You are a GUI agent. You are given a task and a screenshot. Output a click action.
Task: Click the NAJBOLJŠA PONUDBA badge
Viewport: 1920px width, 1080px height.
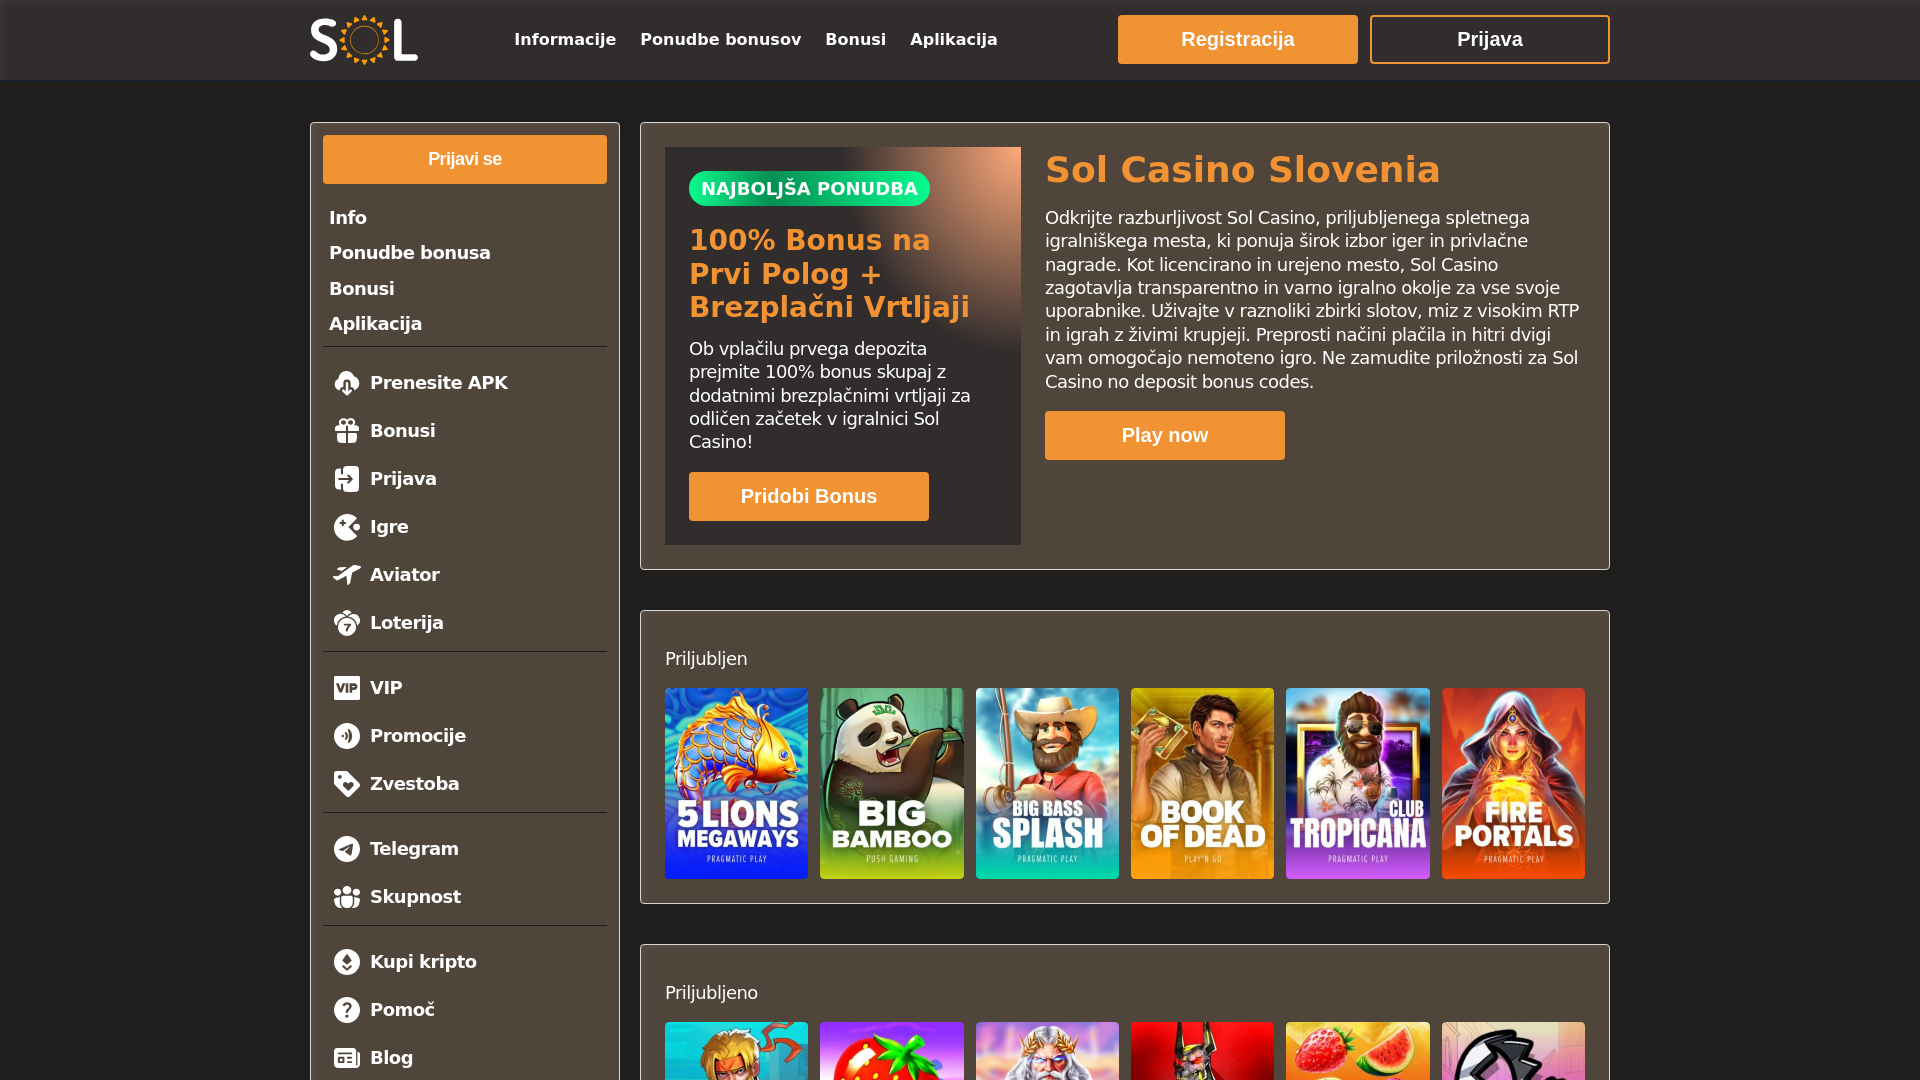point(809,189)
